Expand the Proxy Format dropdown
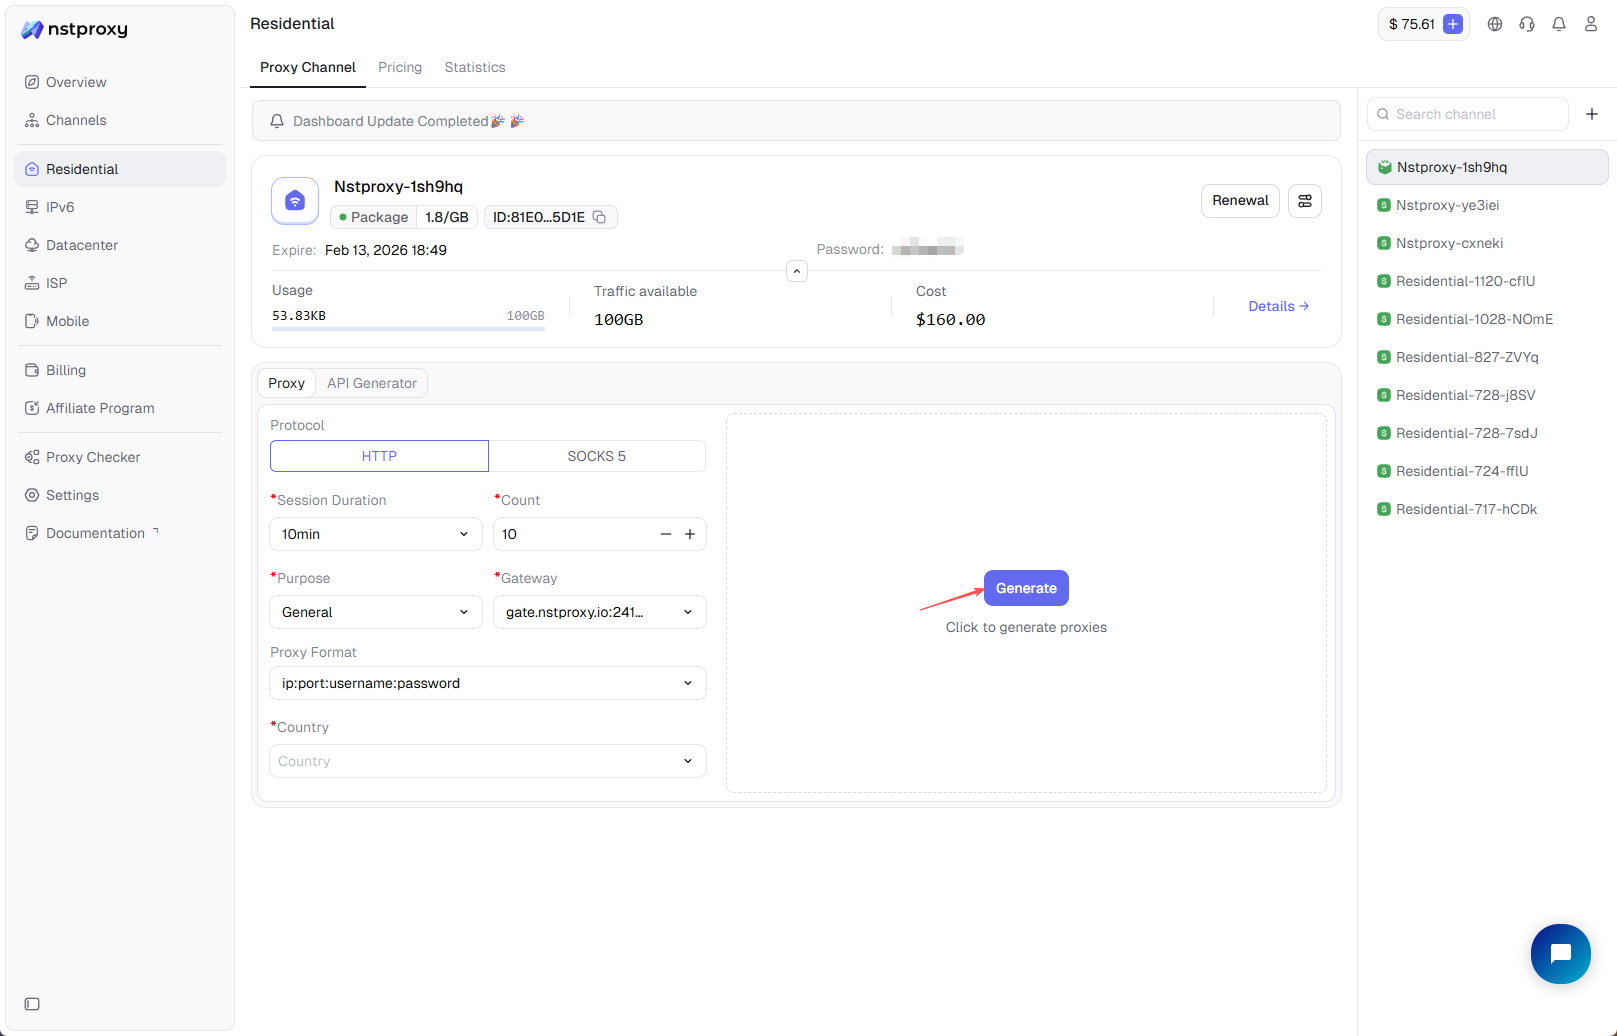 487,683
